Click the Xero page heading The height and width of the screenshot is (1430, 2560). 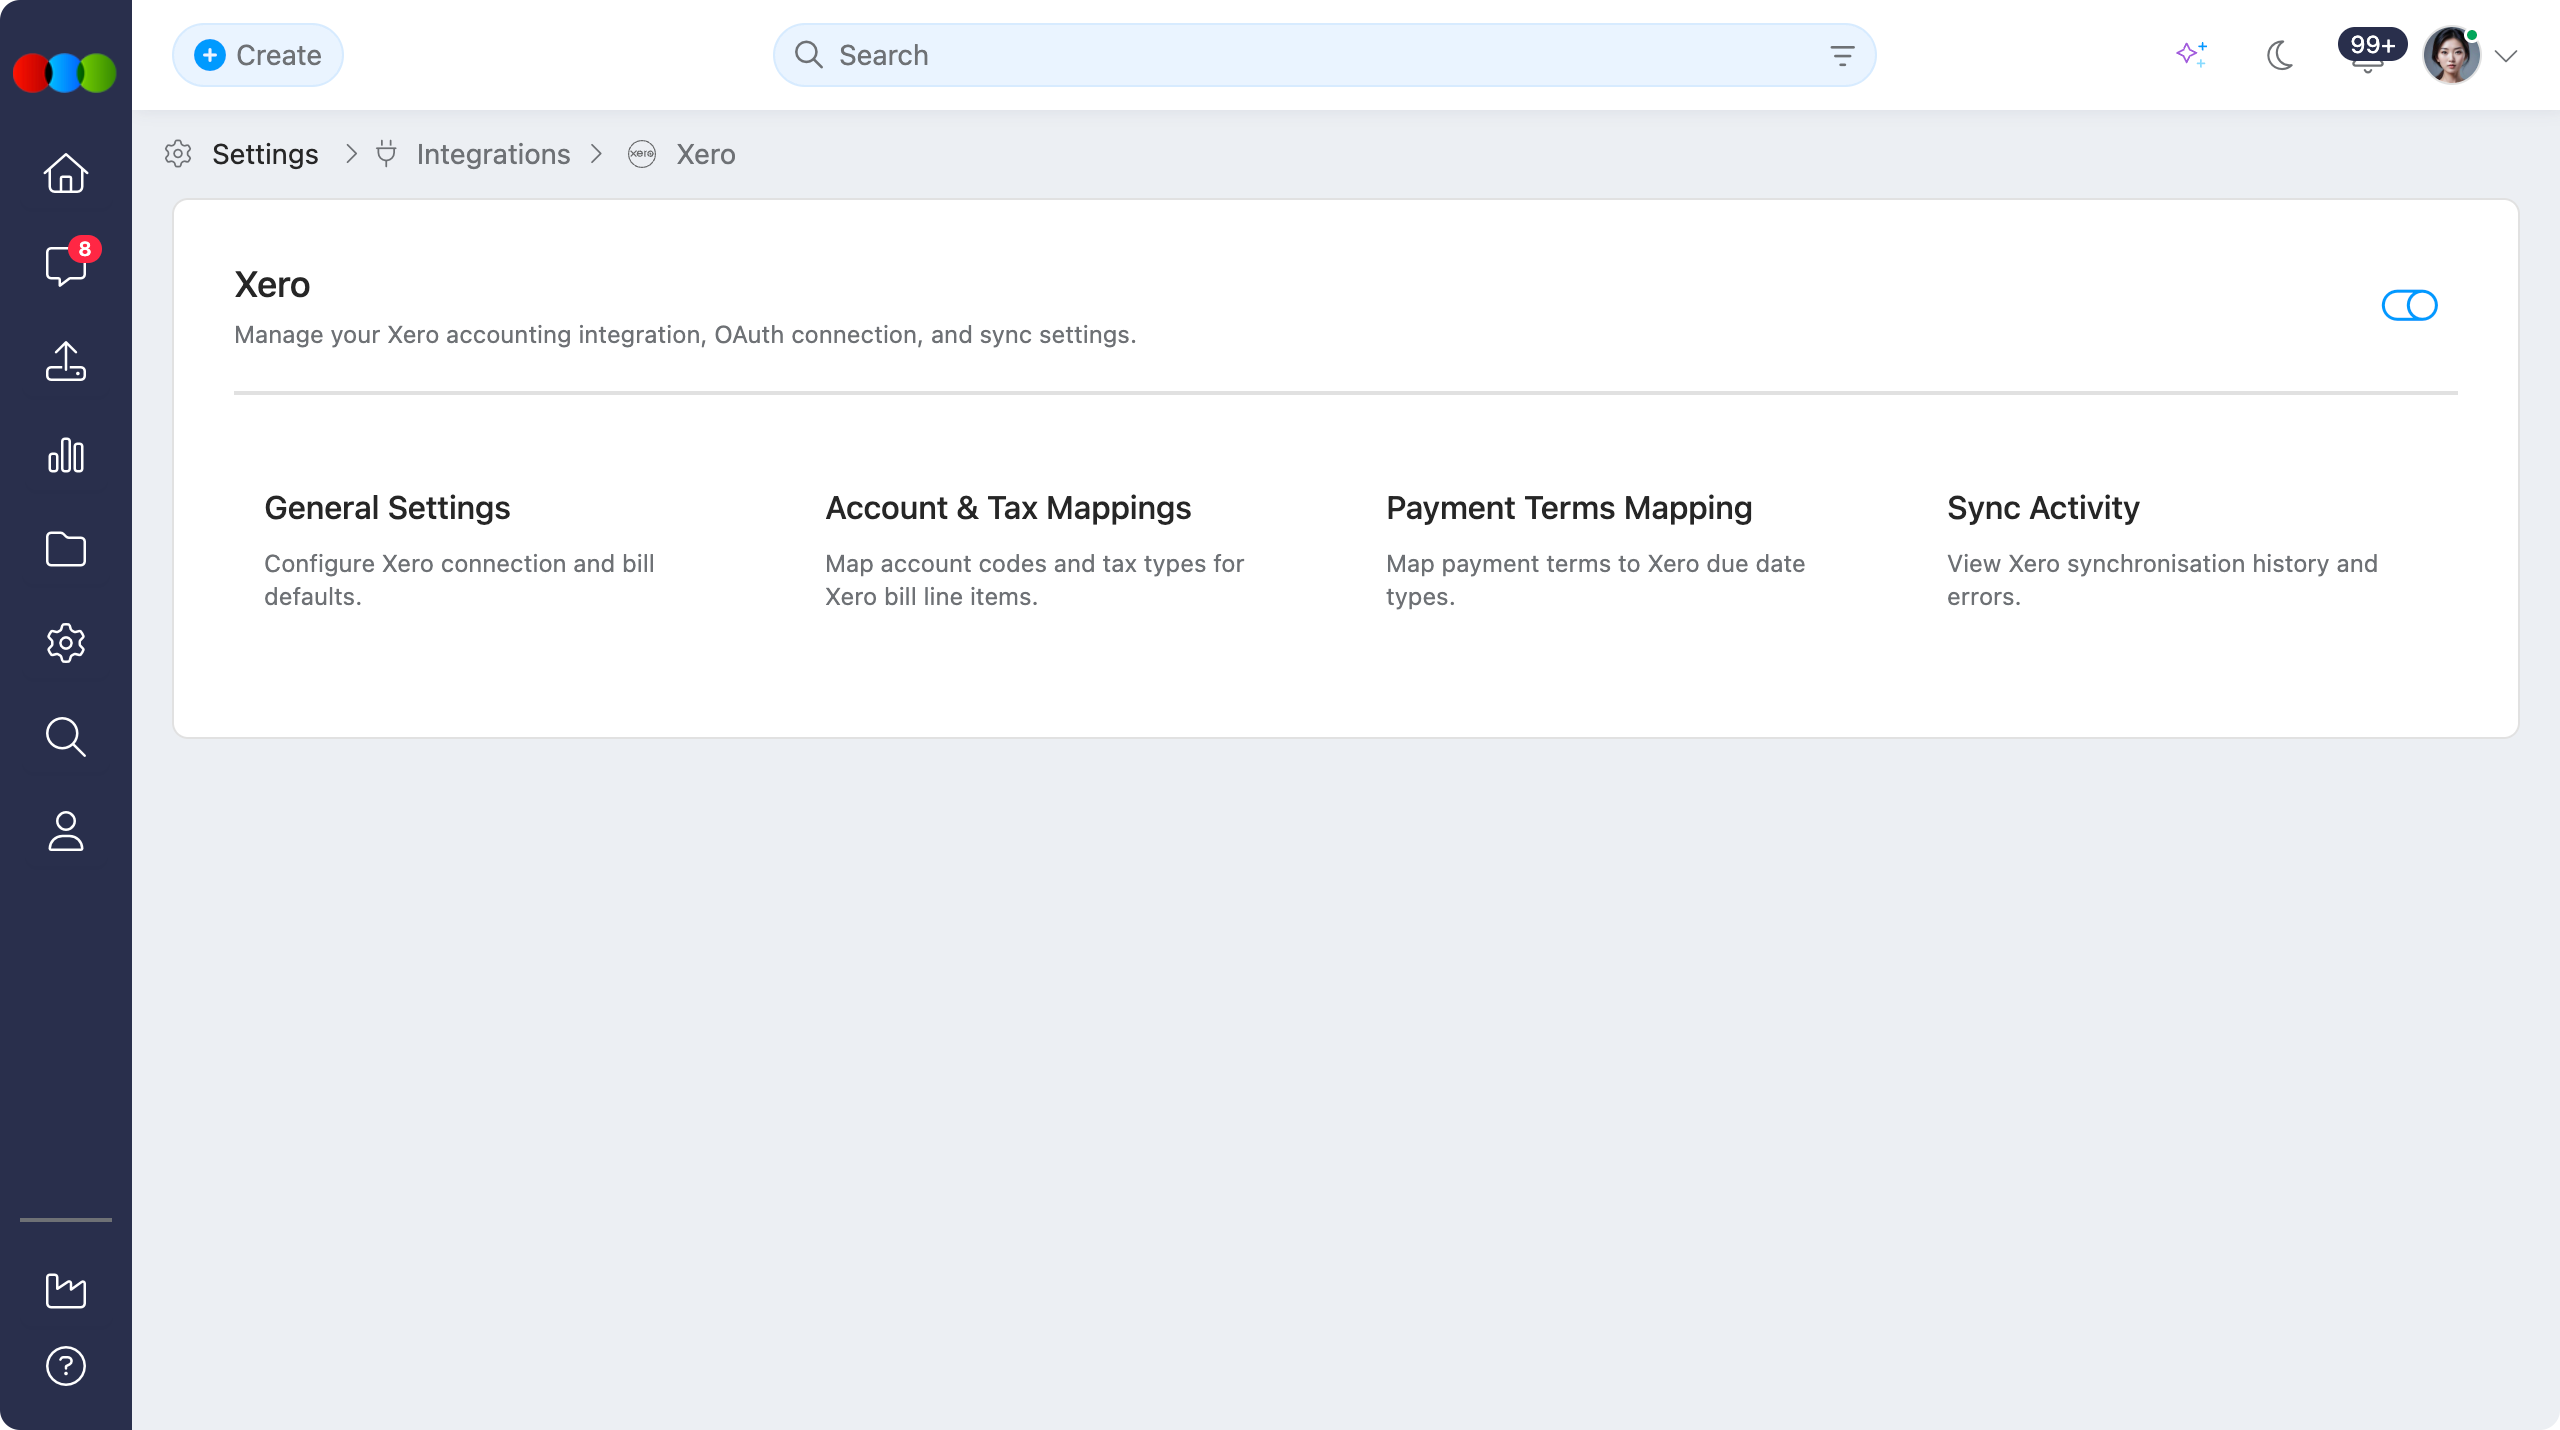[x=272, y=285]
